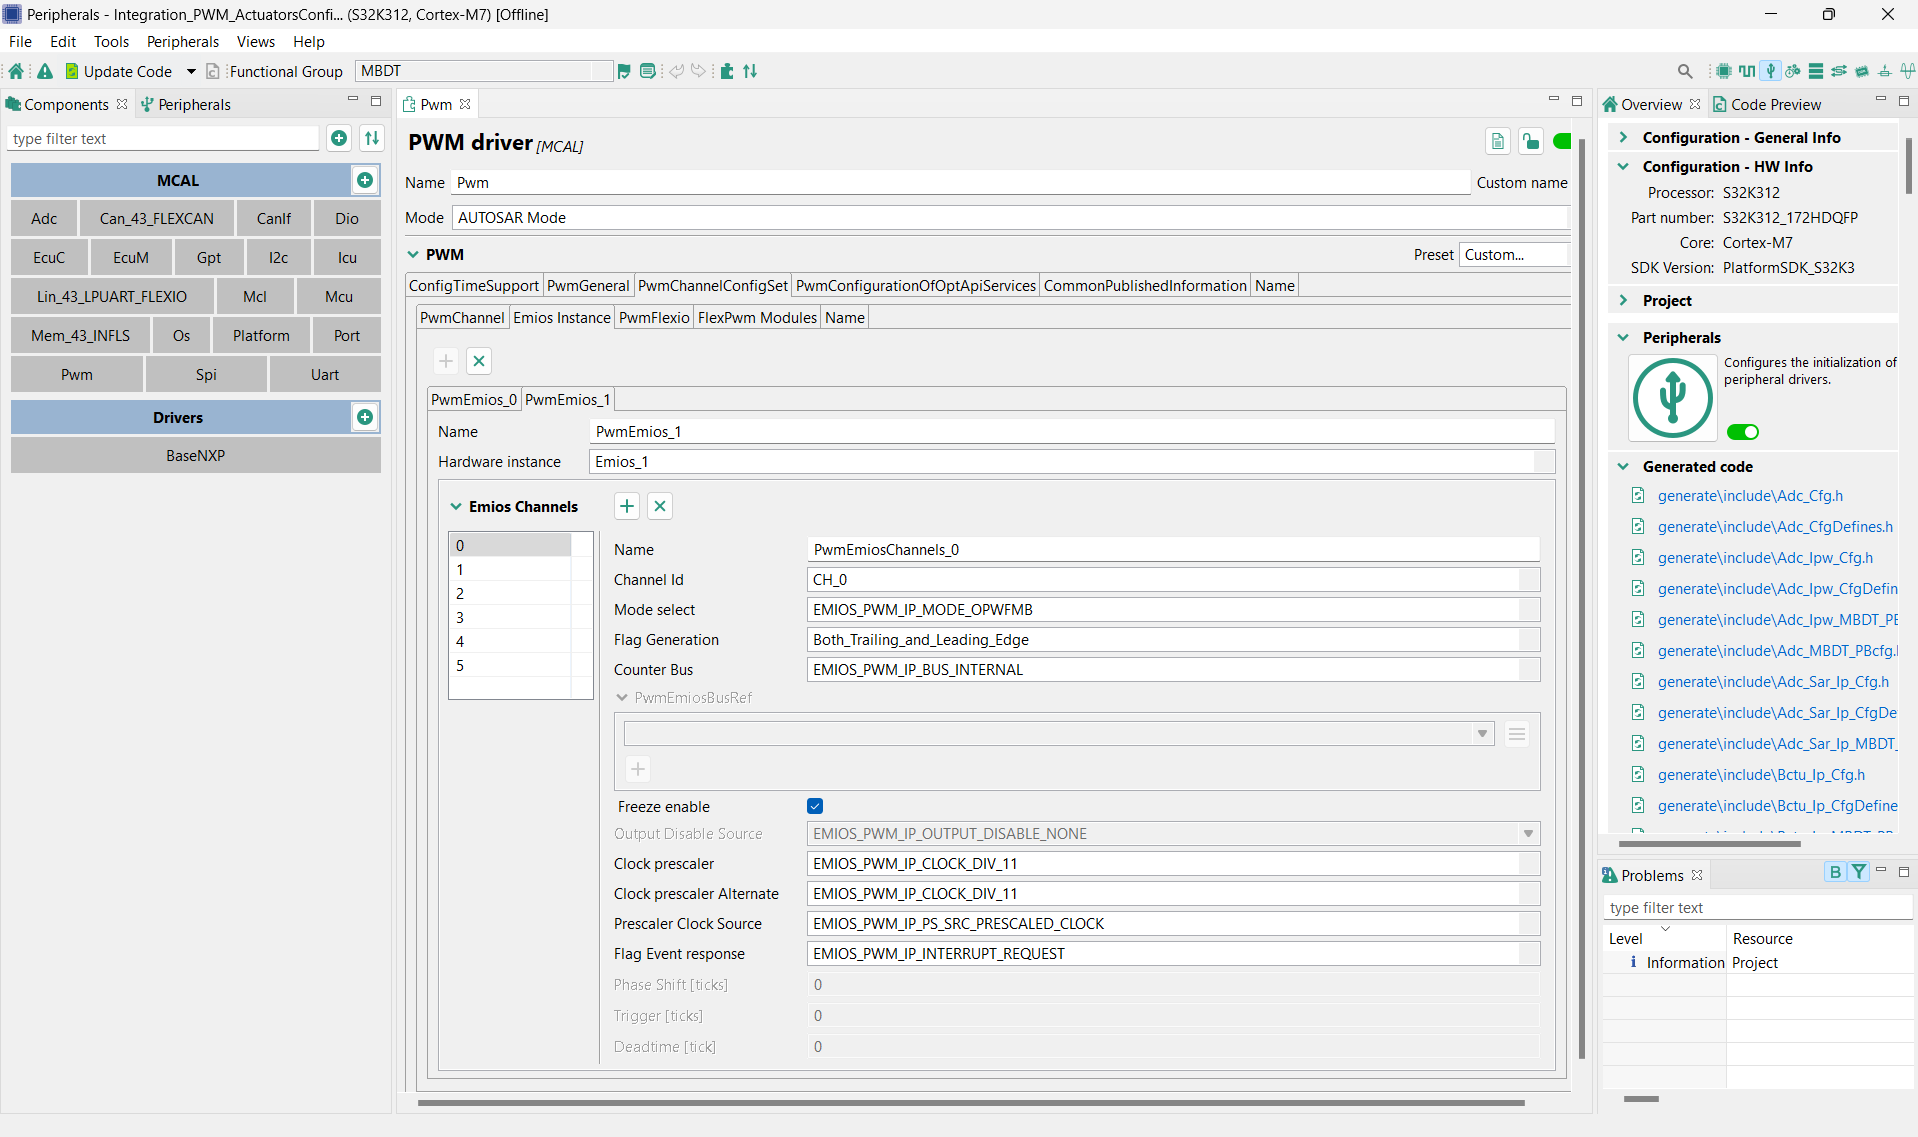The height and width of the screenshot is (1137, 1918).
Task: Collapse the Emios Channels section
Action: (x=456, y=506)
